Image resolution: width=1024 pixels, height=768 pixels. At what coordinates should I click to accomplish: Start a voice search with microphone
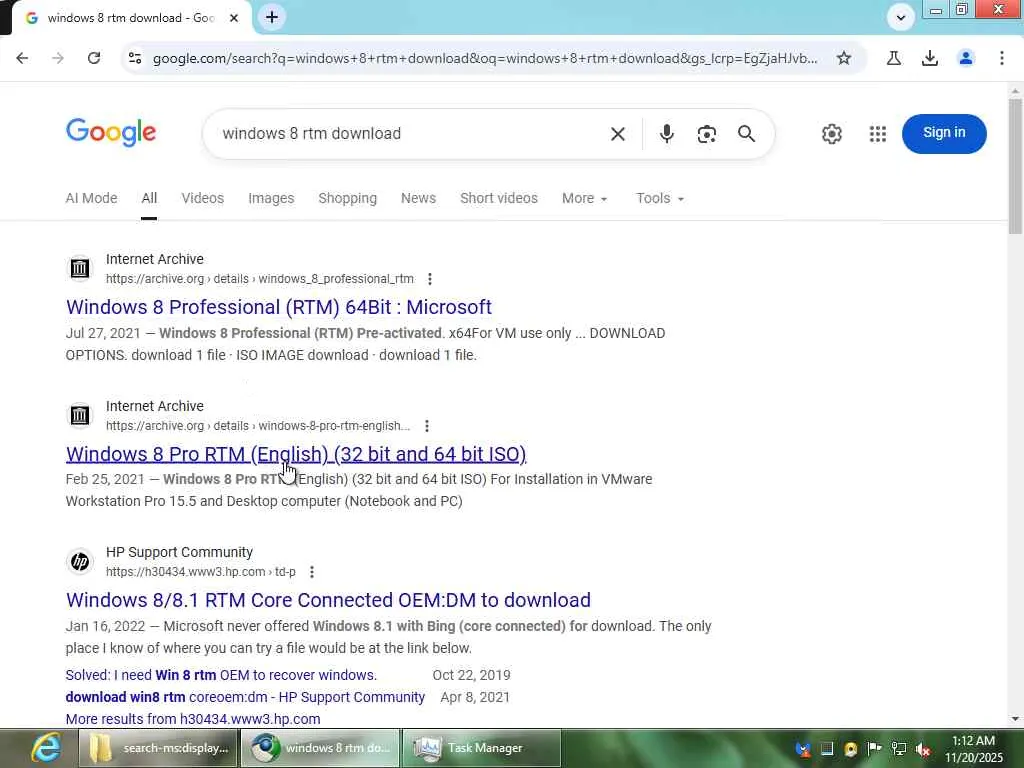point(666,134)
